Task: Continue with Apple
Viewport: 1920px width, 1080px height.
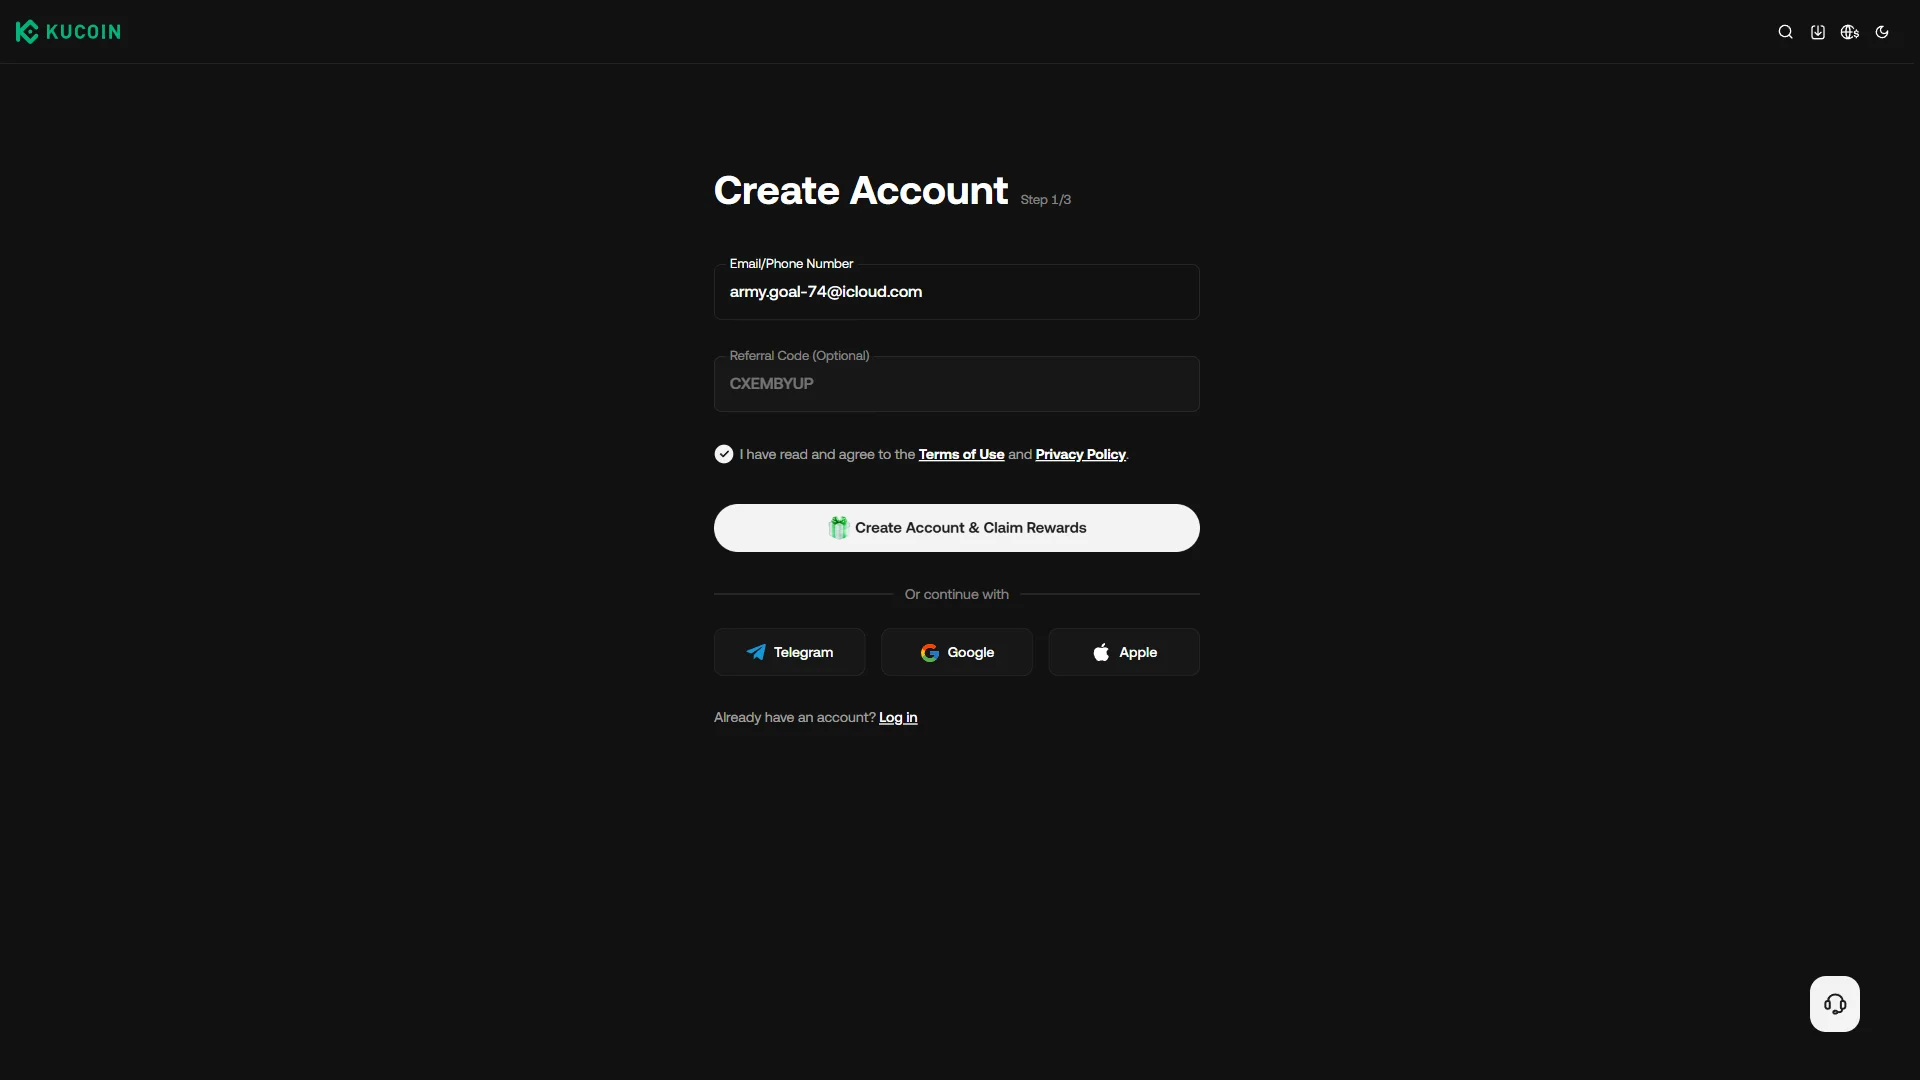Action: pyautogui.click(x=1123, y=652)
